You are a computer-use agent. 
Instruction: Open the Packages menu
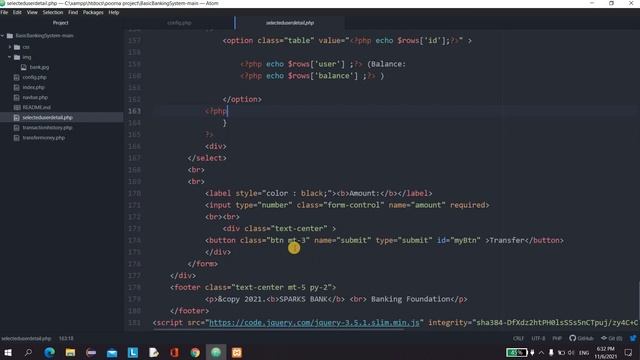point(93,13)
